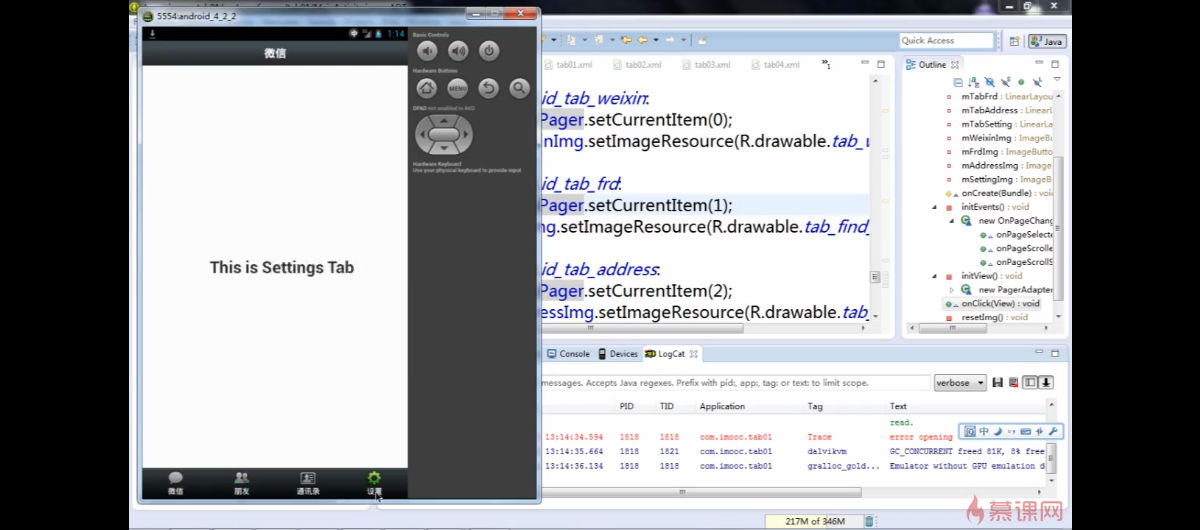Toggle IME Chinese 中 mode
Viewport: 1200px width, 530px height.
(x=984, y=431)
